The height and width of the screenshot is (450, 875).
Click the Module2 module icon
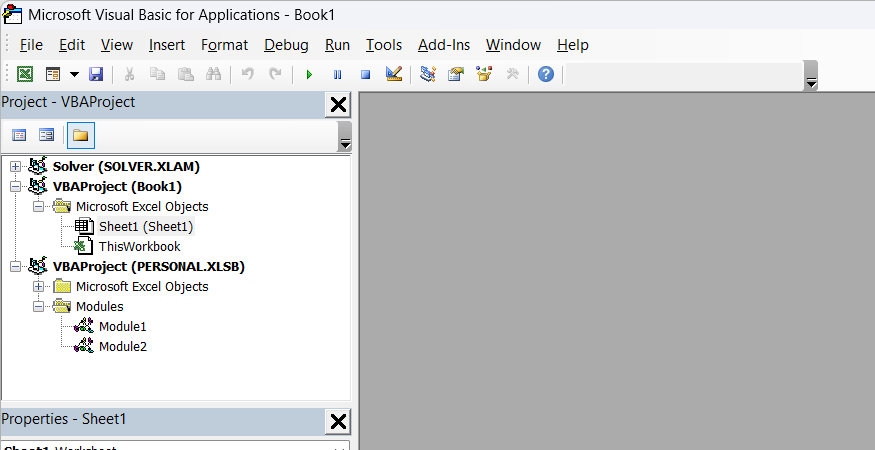click(x=84, y=347)
